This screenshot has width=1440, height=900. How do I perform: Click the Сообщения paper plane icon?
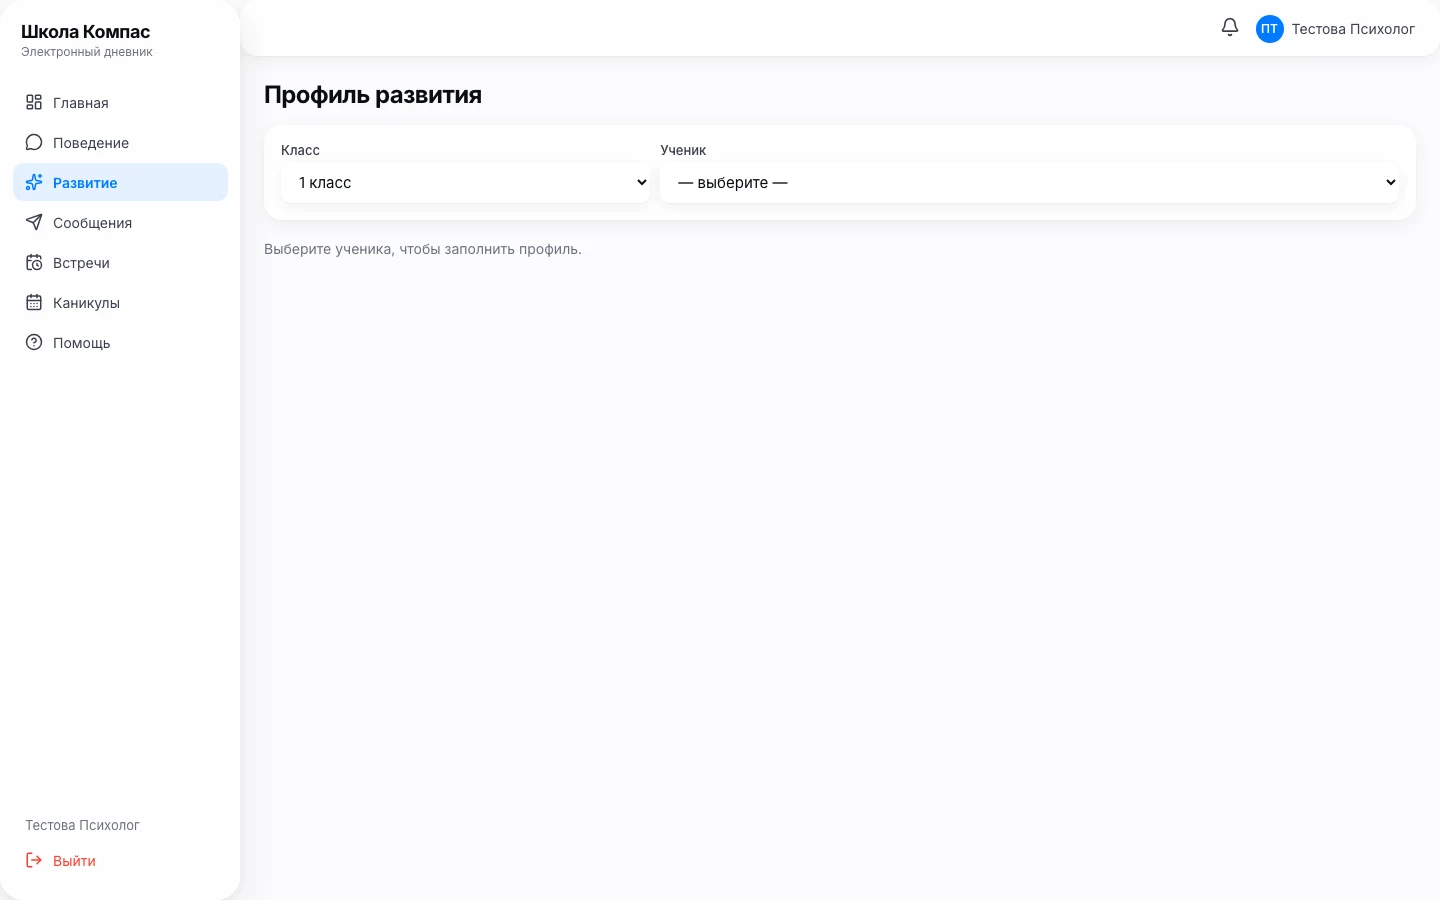[x=34, y=222]
